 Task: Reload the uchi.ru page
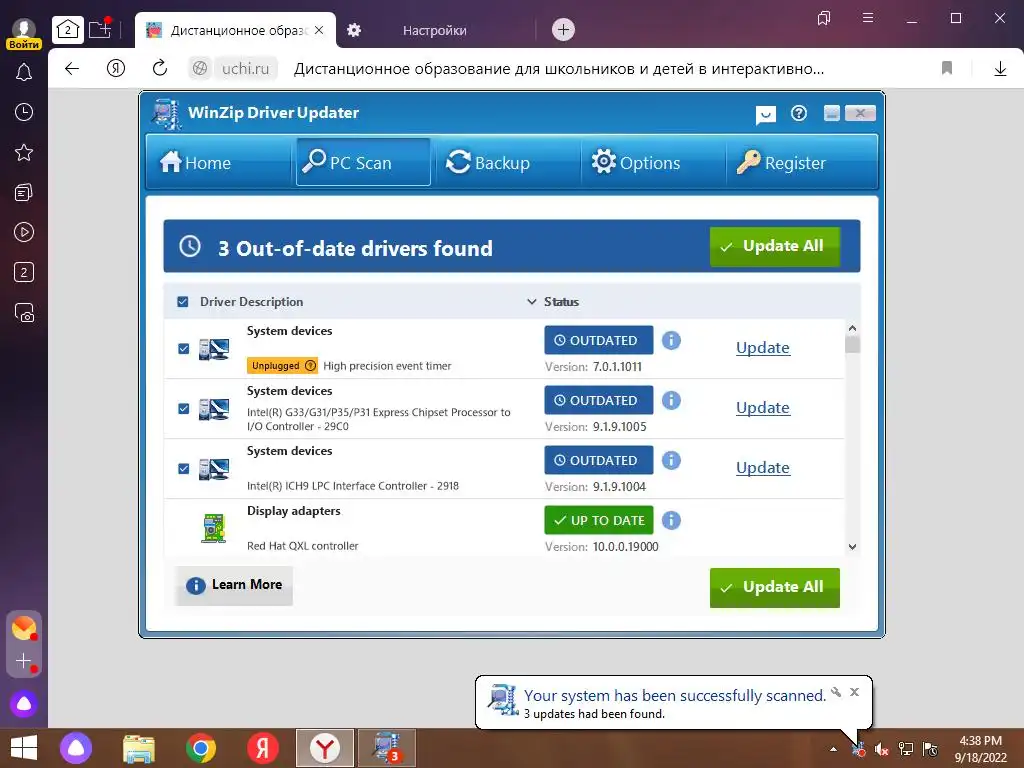[x=160, y=69]
